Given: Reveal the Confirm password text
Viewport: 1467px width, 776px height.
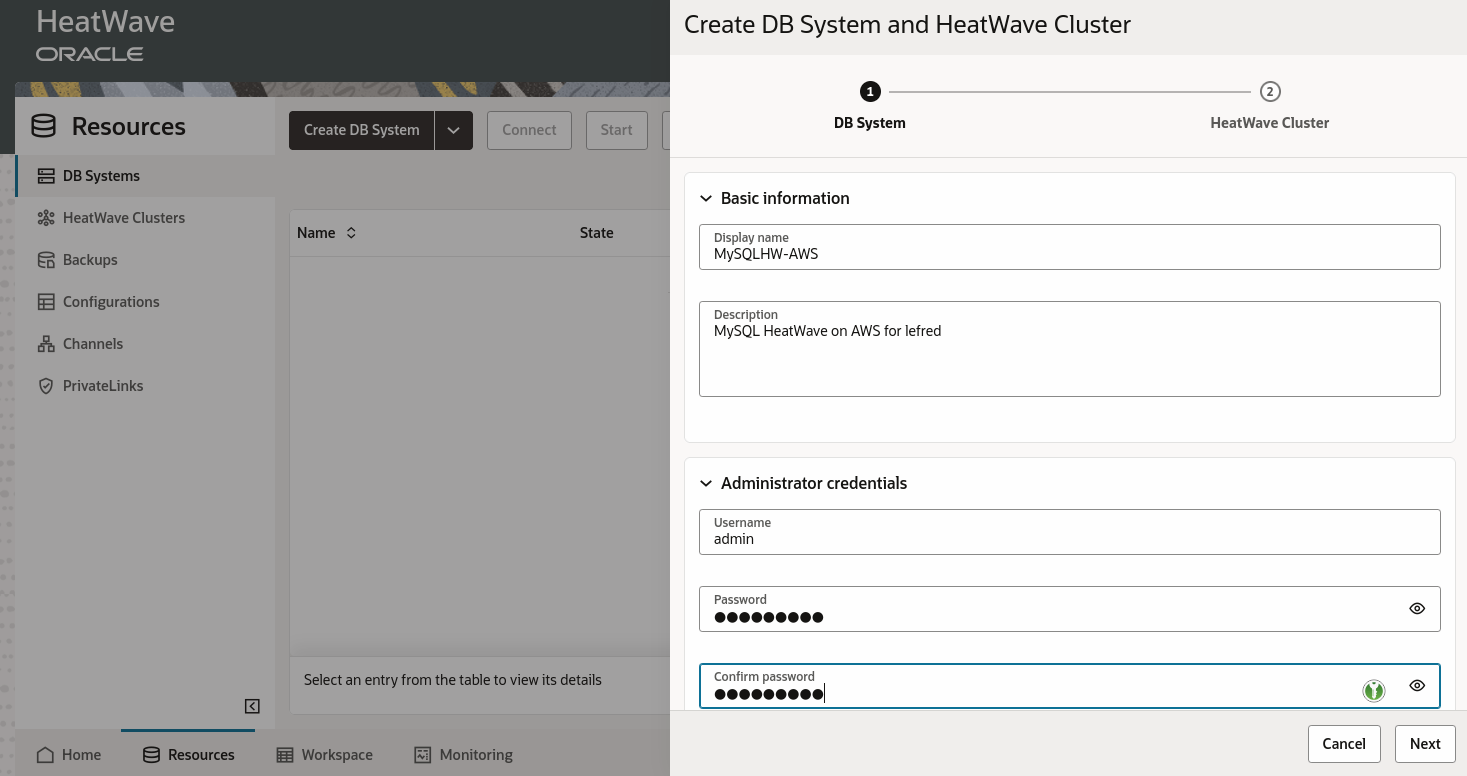Looking at the screenshot, I should (1417, 685).
